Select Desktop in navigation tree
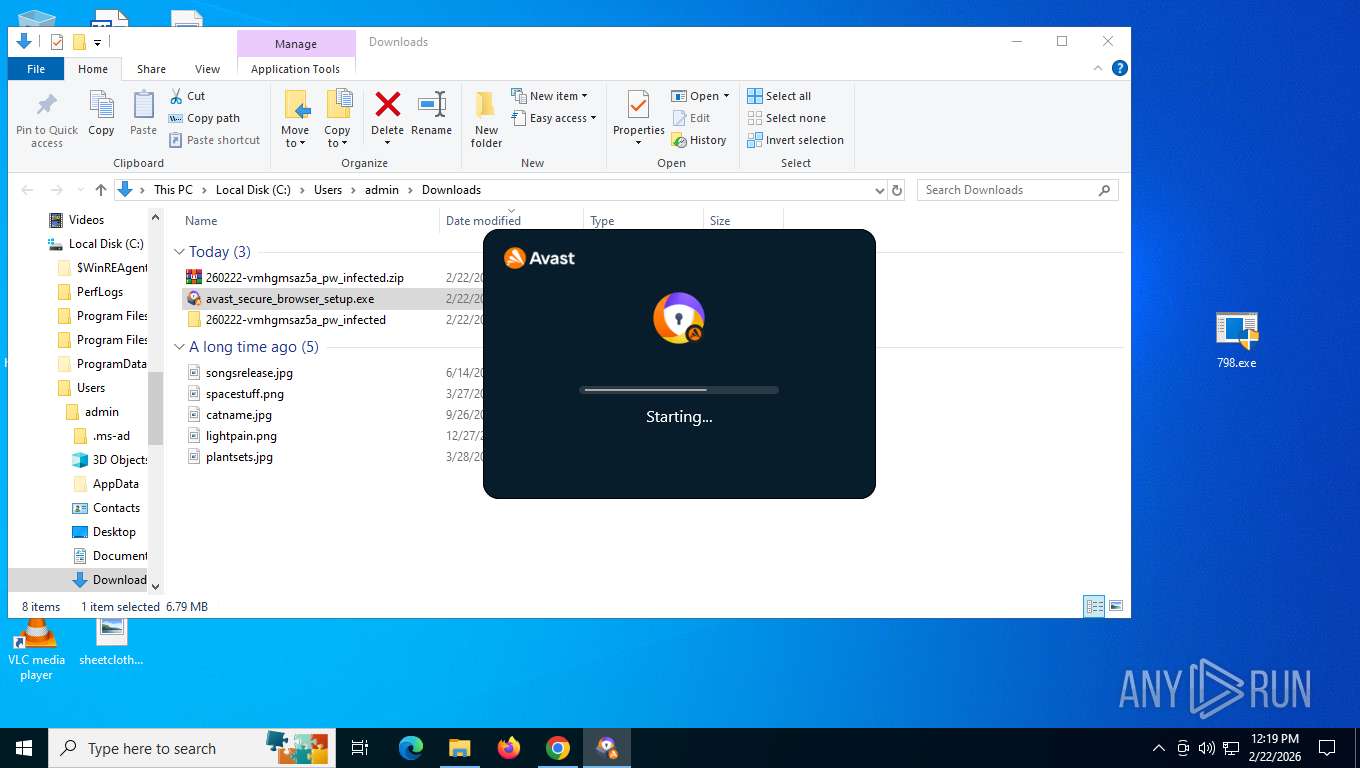 (114, 532)
